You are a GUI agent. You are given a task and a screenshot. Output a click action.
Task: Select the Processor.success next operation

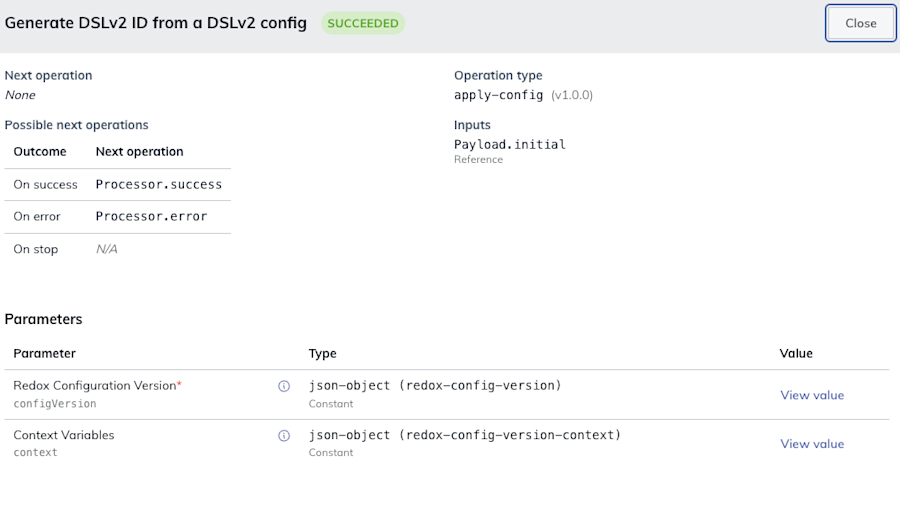(x=159, y=184)
